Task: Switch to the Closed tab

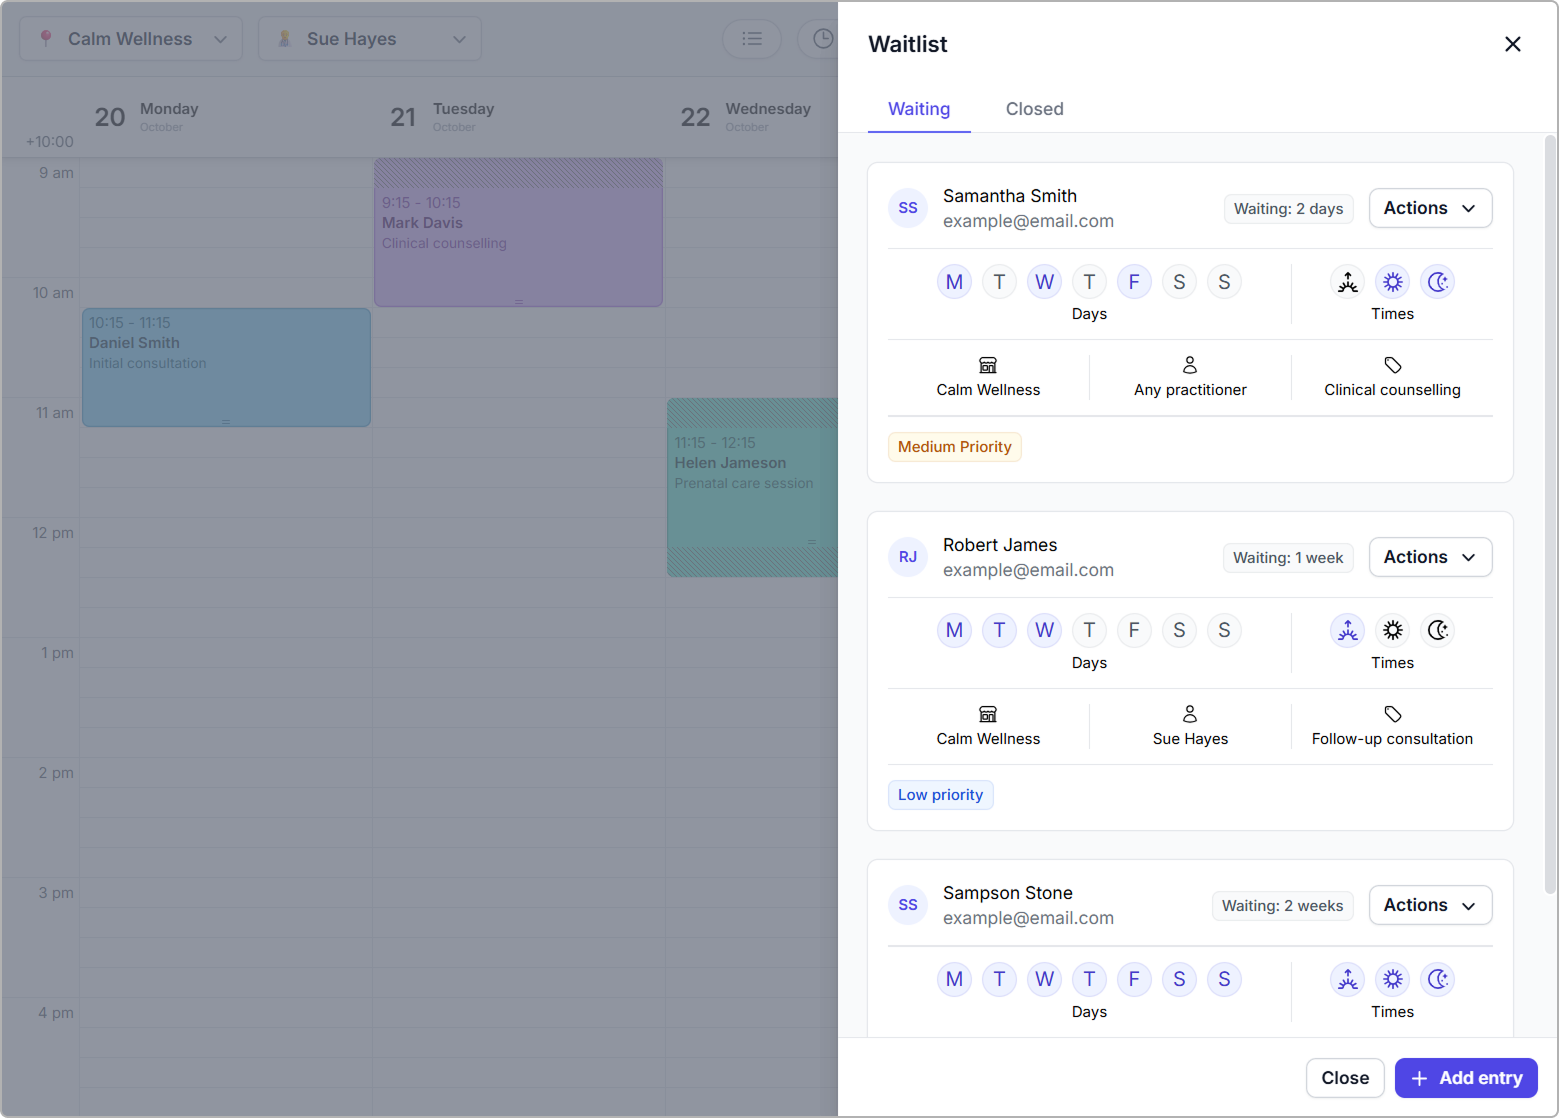Action: (1034, 109)
